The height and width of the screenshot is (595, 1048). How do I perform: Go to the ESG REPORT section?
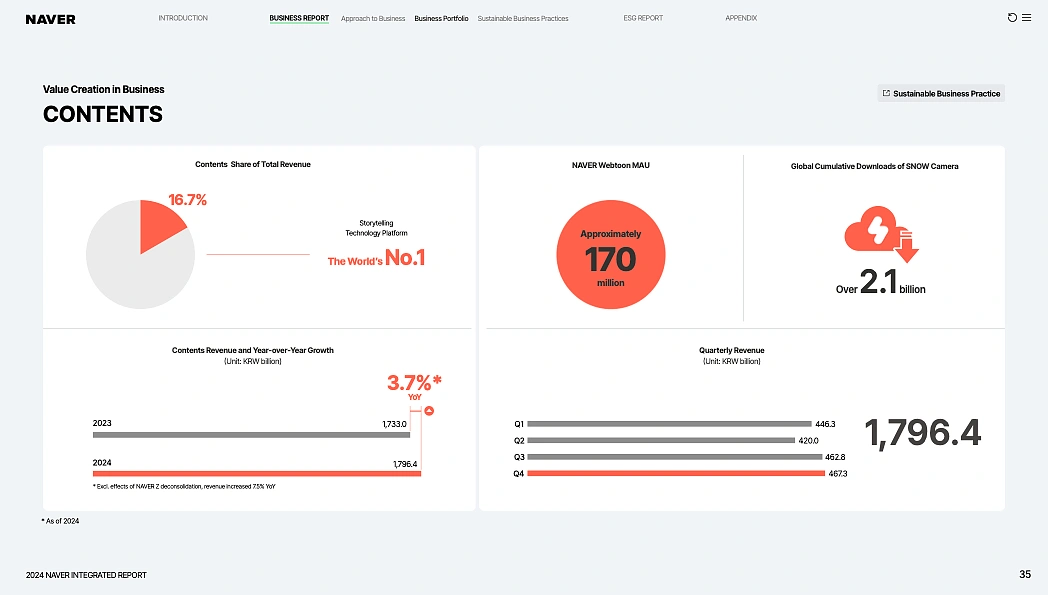[643, 18]
